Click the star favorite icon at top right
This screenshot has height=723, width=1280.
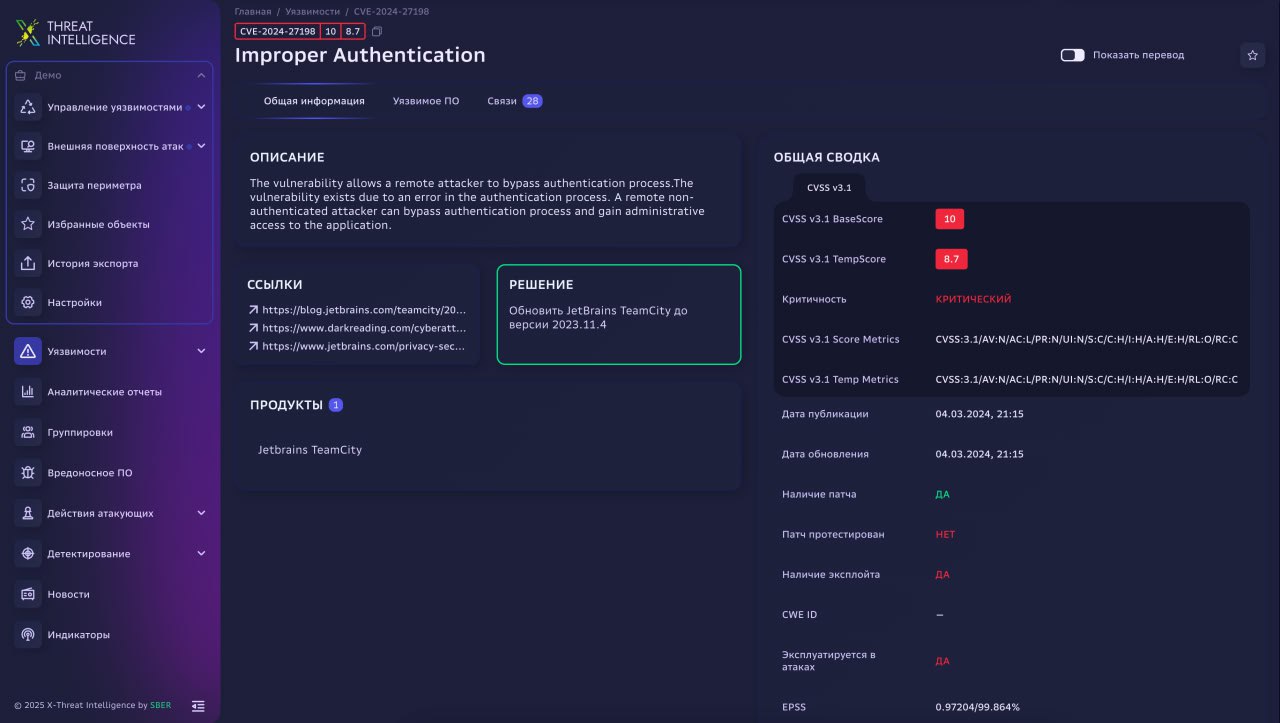click(x=1252, y=56)
